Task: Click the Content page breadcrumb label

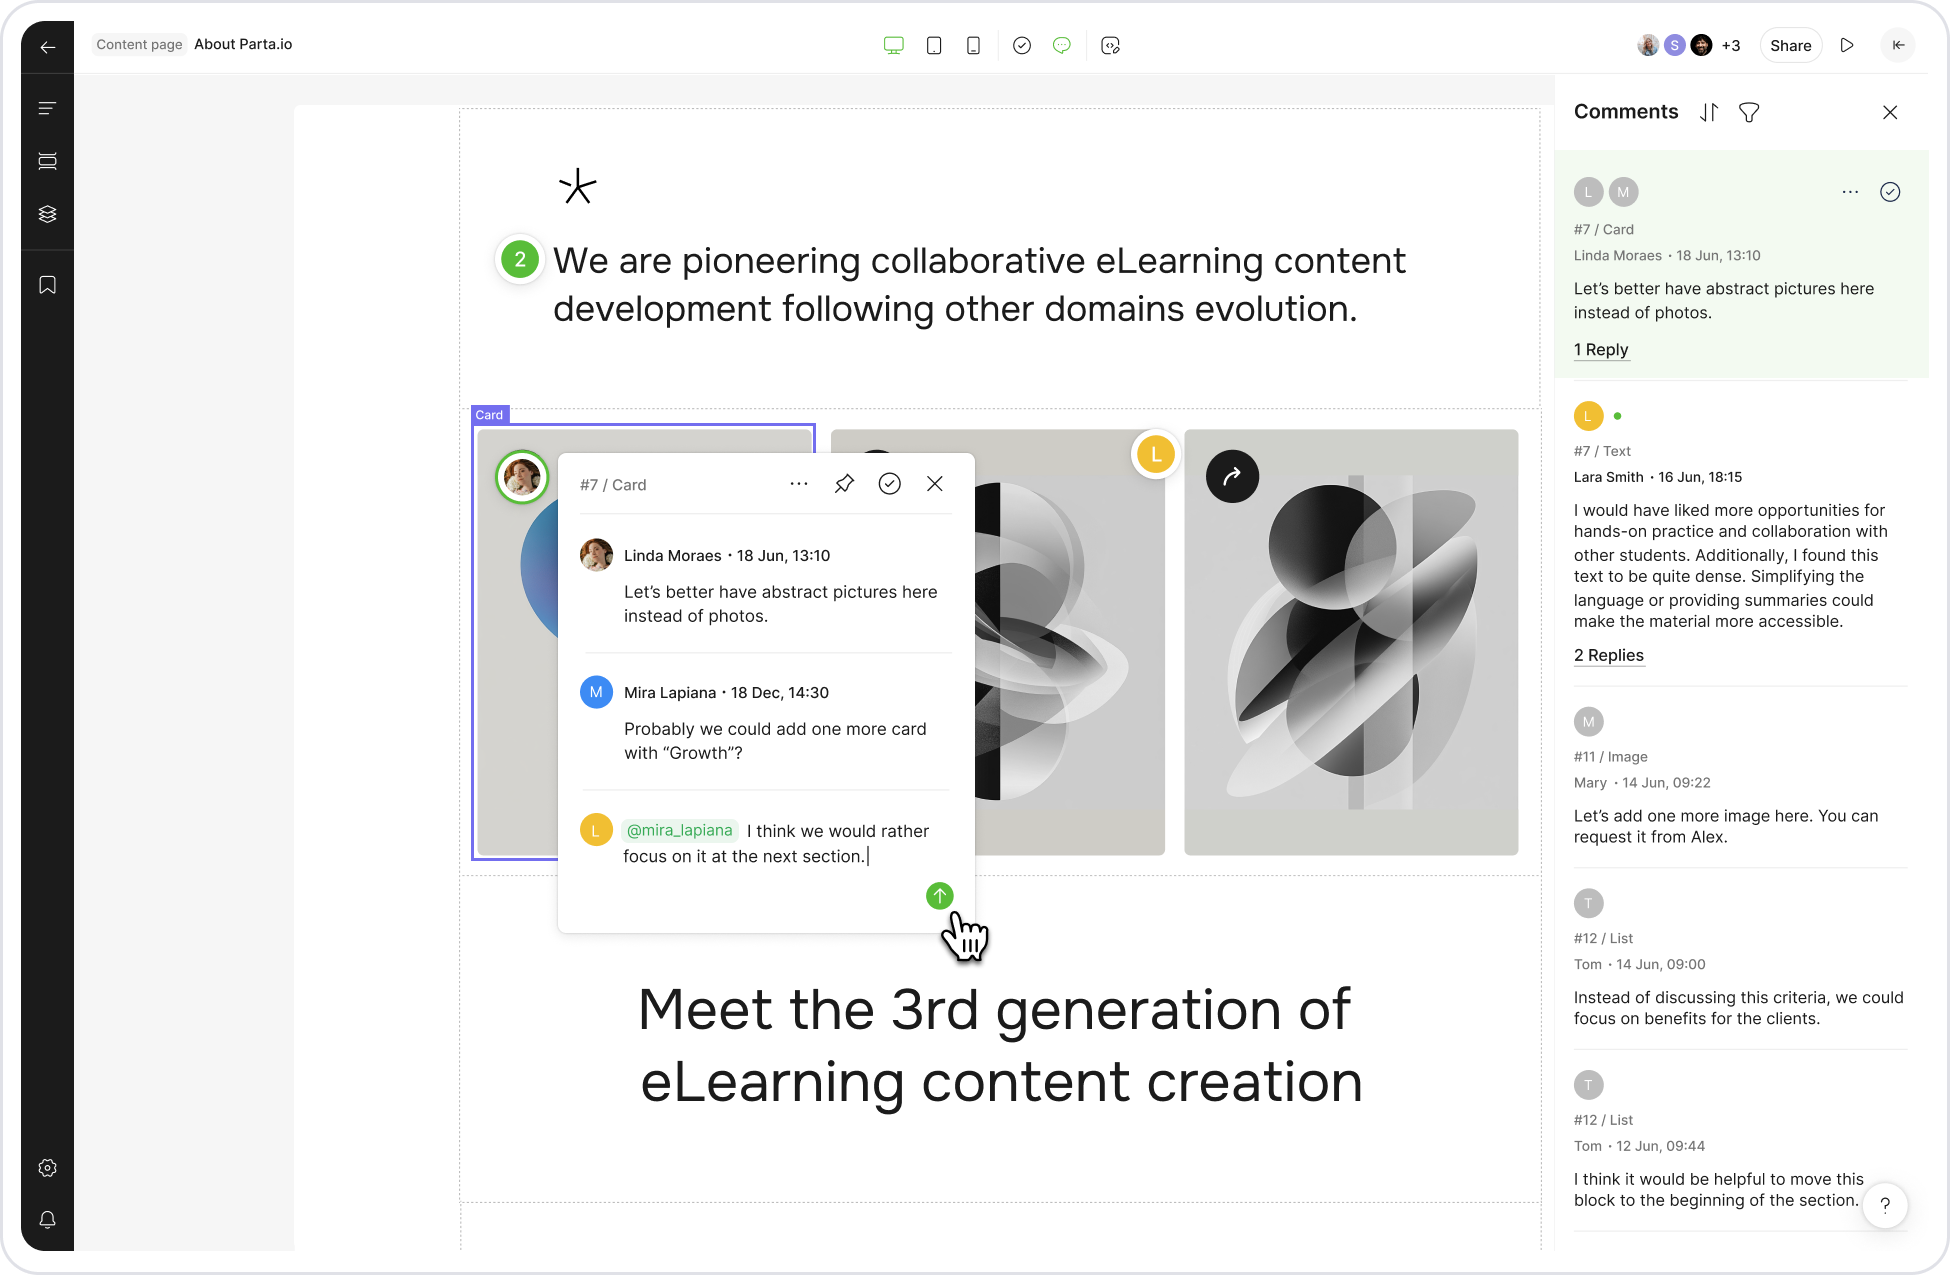Action: tap(139, 45)
